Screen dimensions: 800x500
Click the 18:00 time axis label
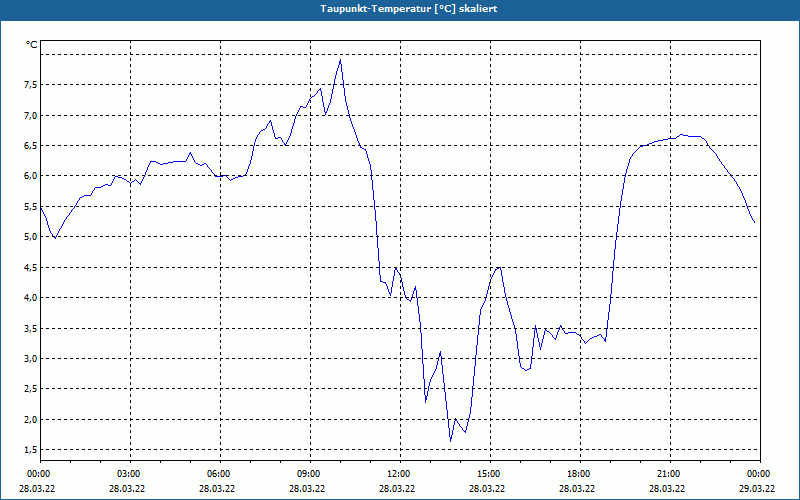pos(580,474)
